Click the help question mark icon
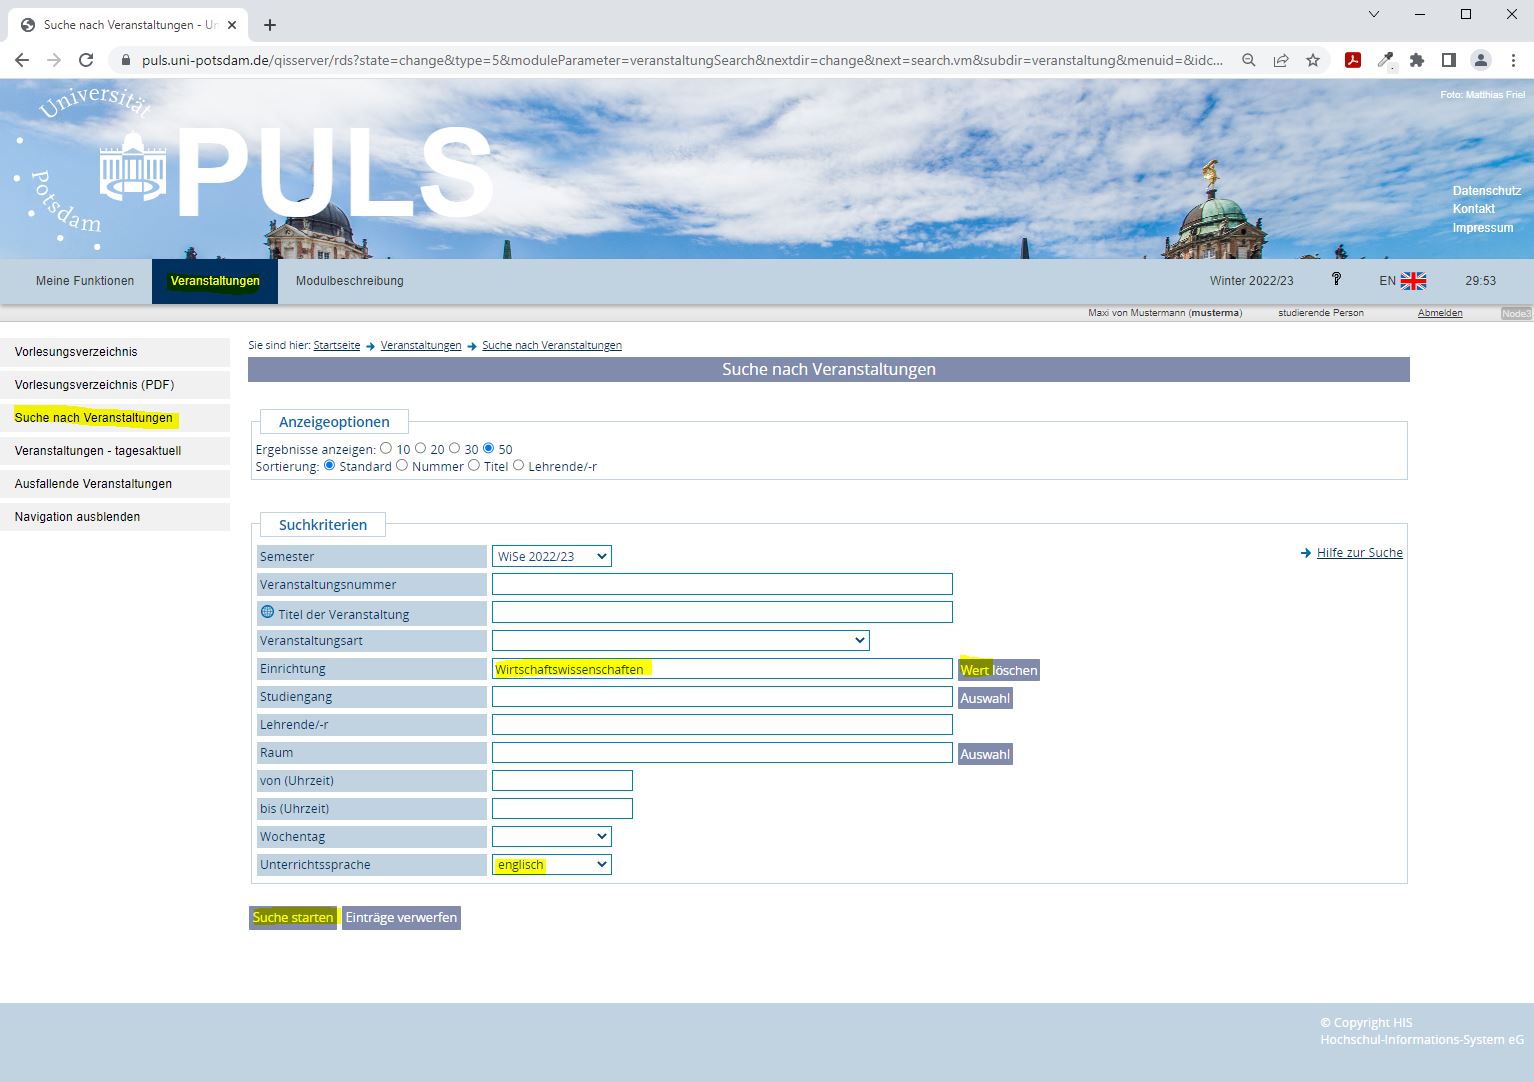The width and height of the screenshot is (1534, 1082). pyautogui.click(x=1336, y=280)
